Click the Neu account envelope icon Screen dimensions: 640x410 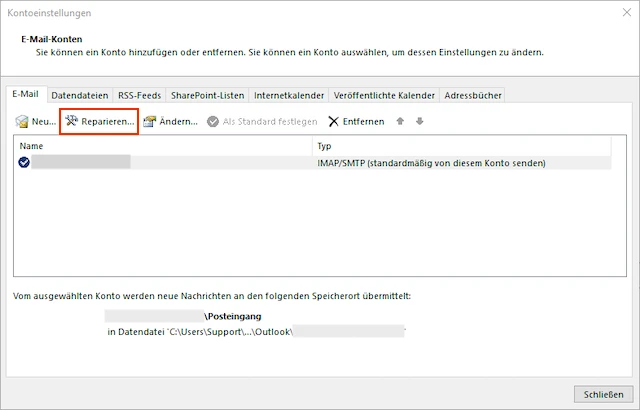22,121
